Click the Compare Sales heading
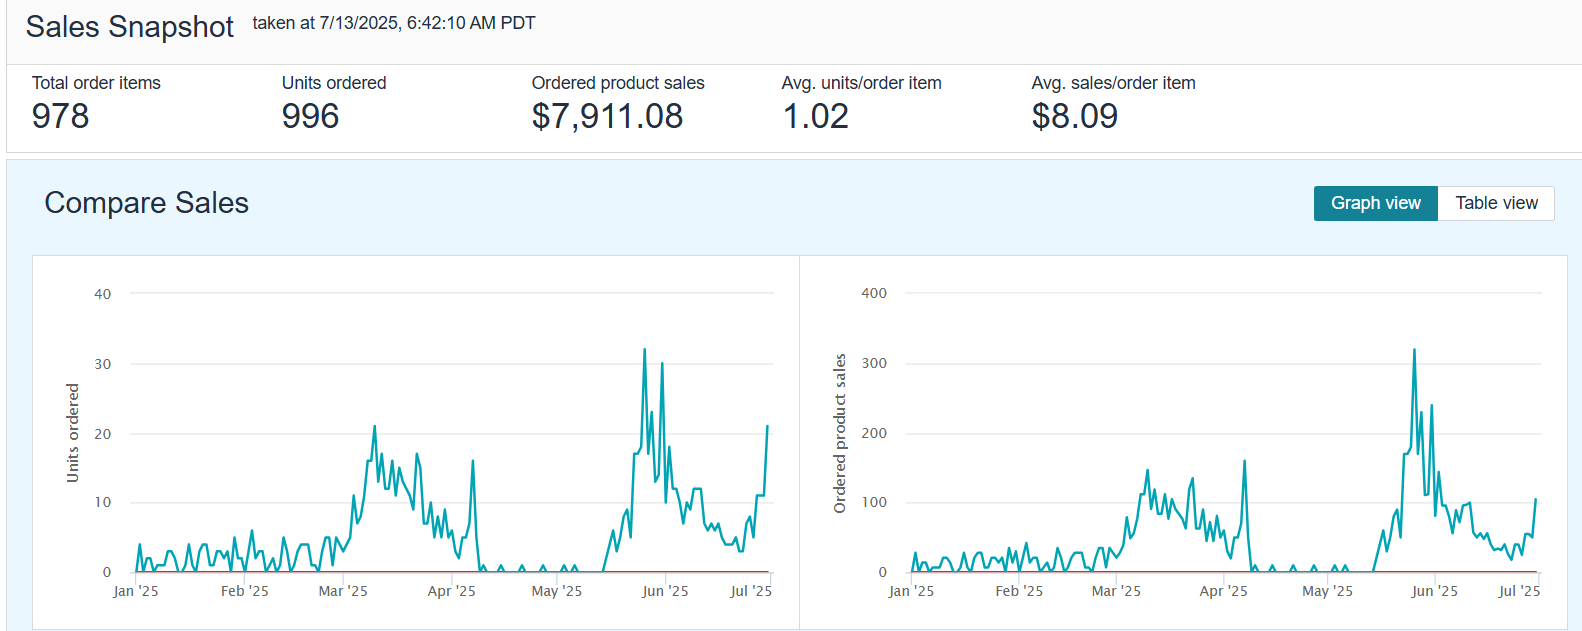Viewport: 1582px width, 631px height. pyautogui.click(x=147, y=203)
